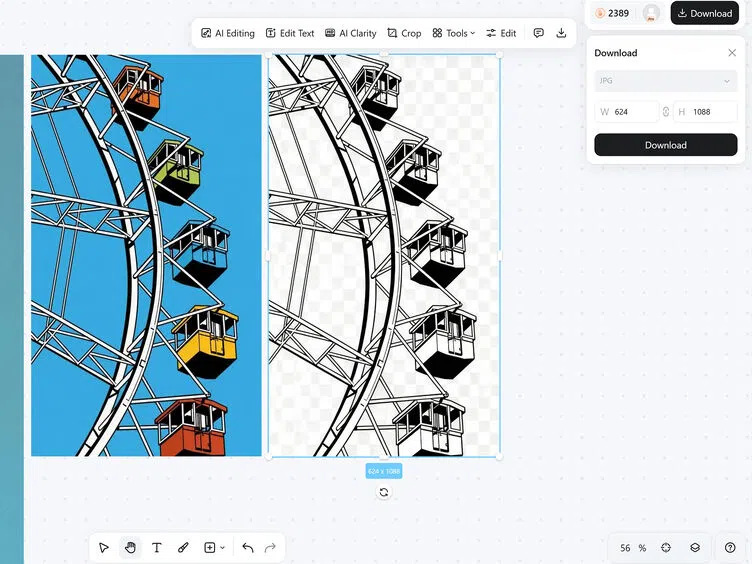Image resolution: width=752 pixels, height=564 pixels.
Task: Click the width input field showing 624
Action: click(x=626, y=112)
